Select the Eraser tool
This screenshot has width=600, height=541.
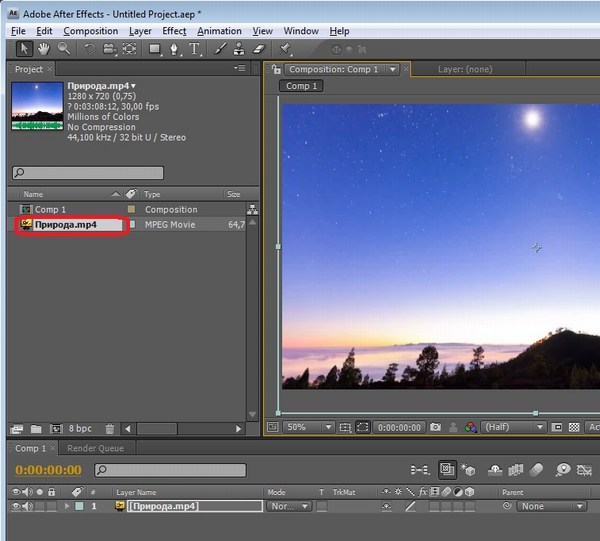coord(258,48)
